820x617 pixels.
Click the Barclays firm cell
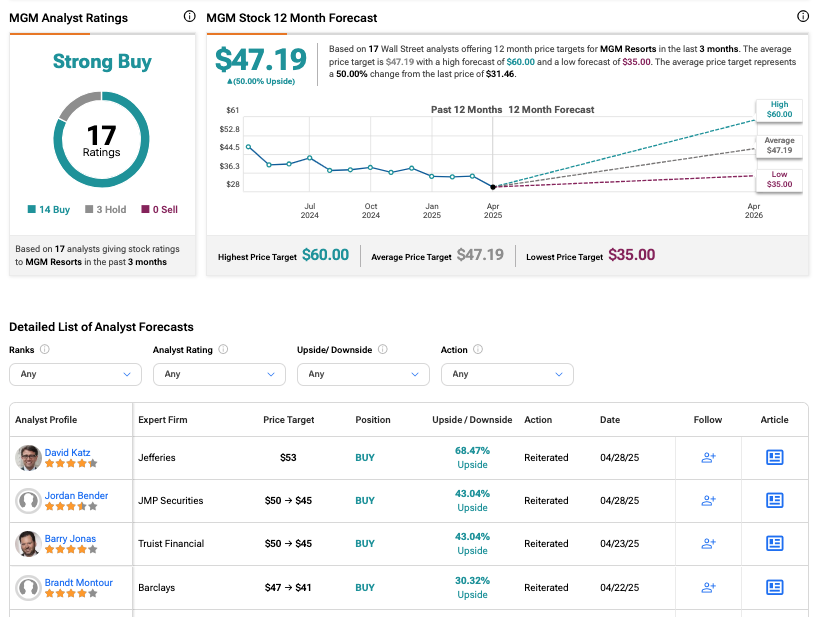[x=156, y=587]
